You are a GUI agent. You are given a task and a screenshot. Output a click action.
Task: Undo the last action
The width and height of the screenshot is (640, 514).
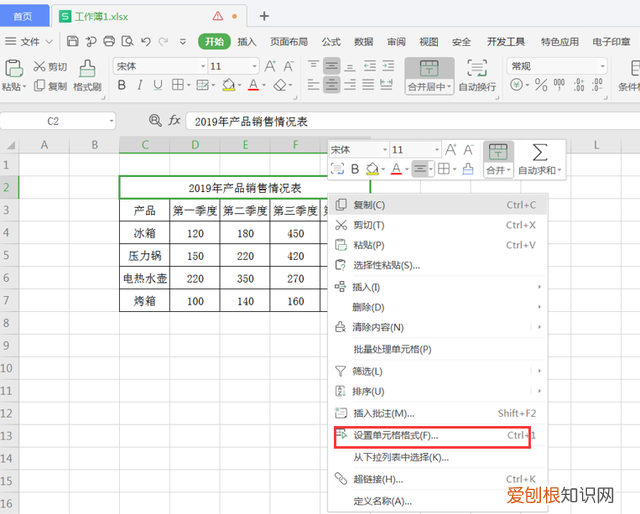pyautogui.click(x=146, y=41)
